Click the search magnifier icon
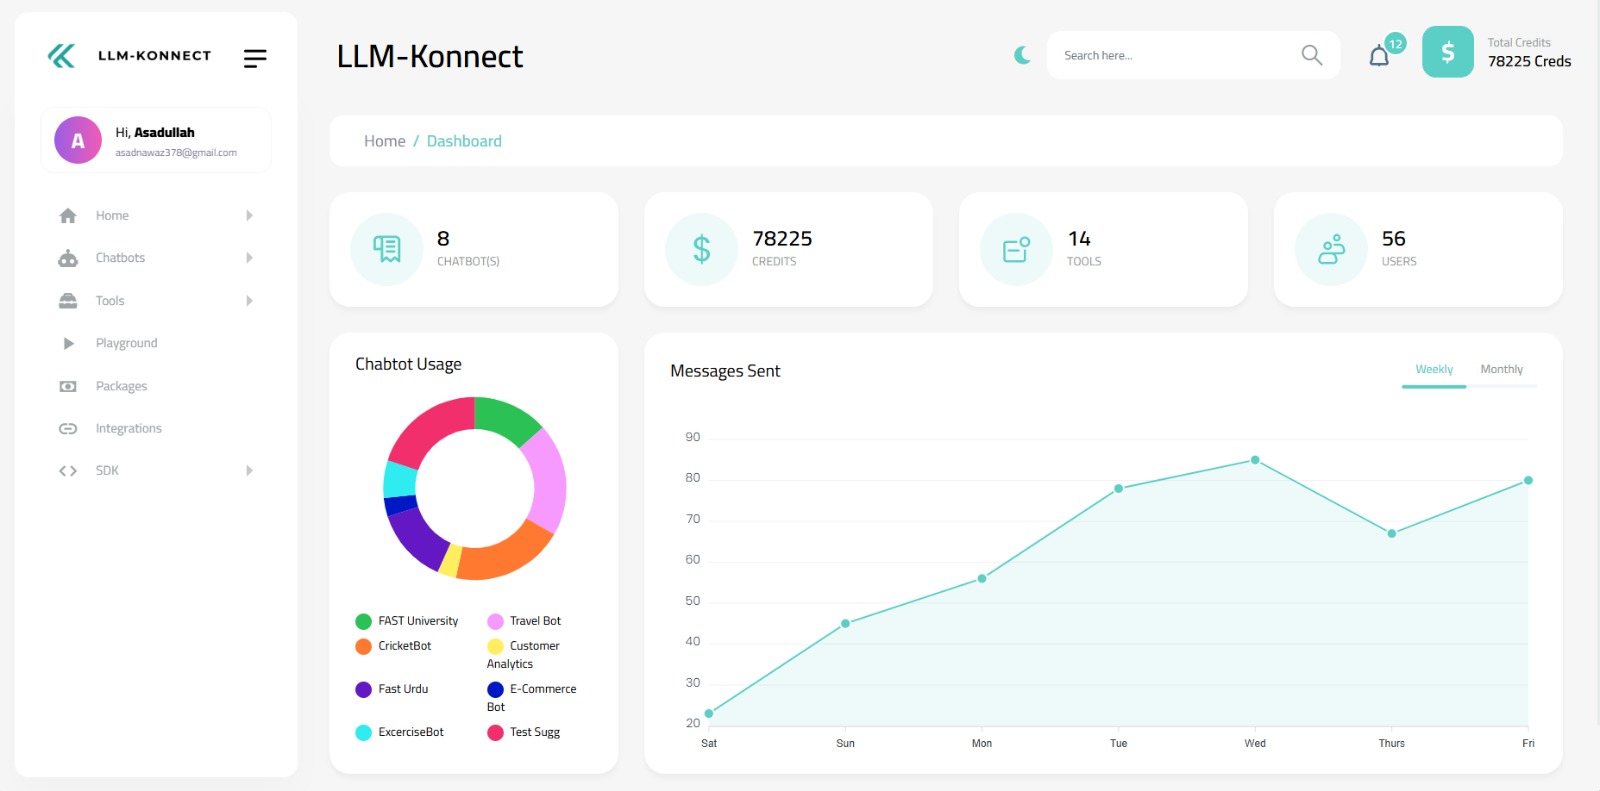Image resolution: width=1600 pixels, height=791 pixels. [1311, 55]
